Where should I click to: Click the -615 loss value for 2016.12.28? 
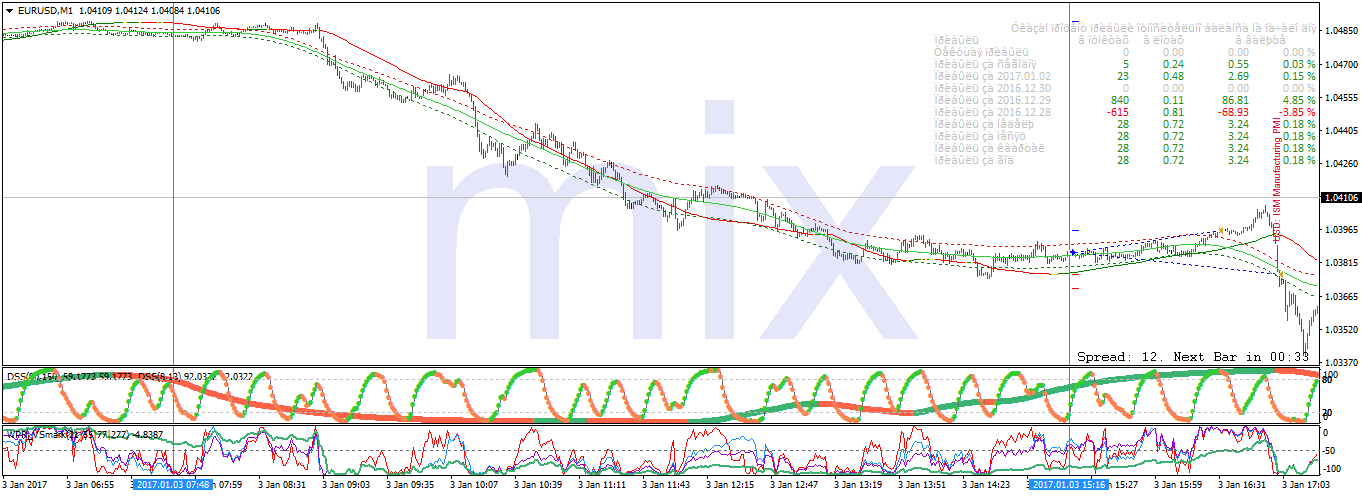[1116, 112]
